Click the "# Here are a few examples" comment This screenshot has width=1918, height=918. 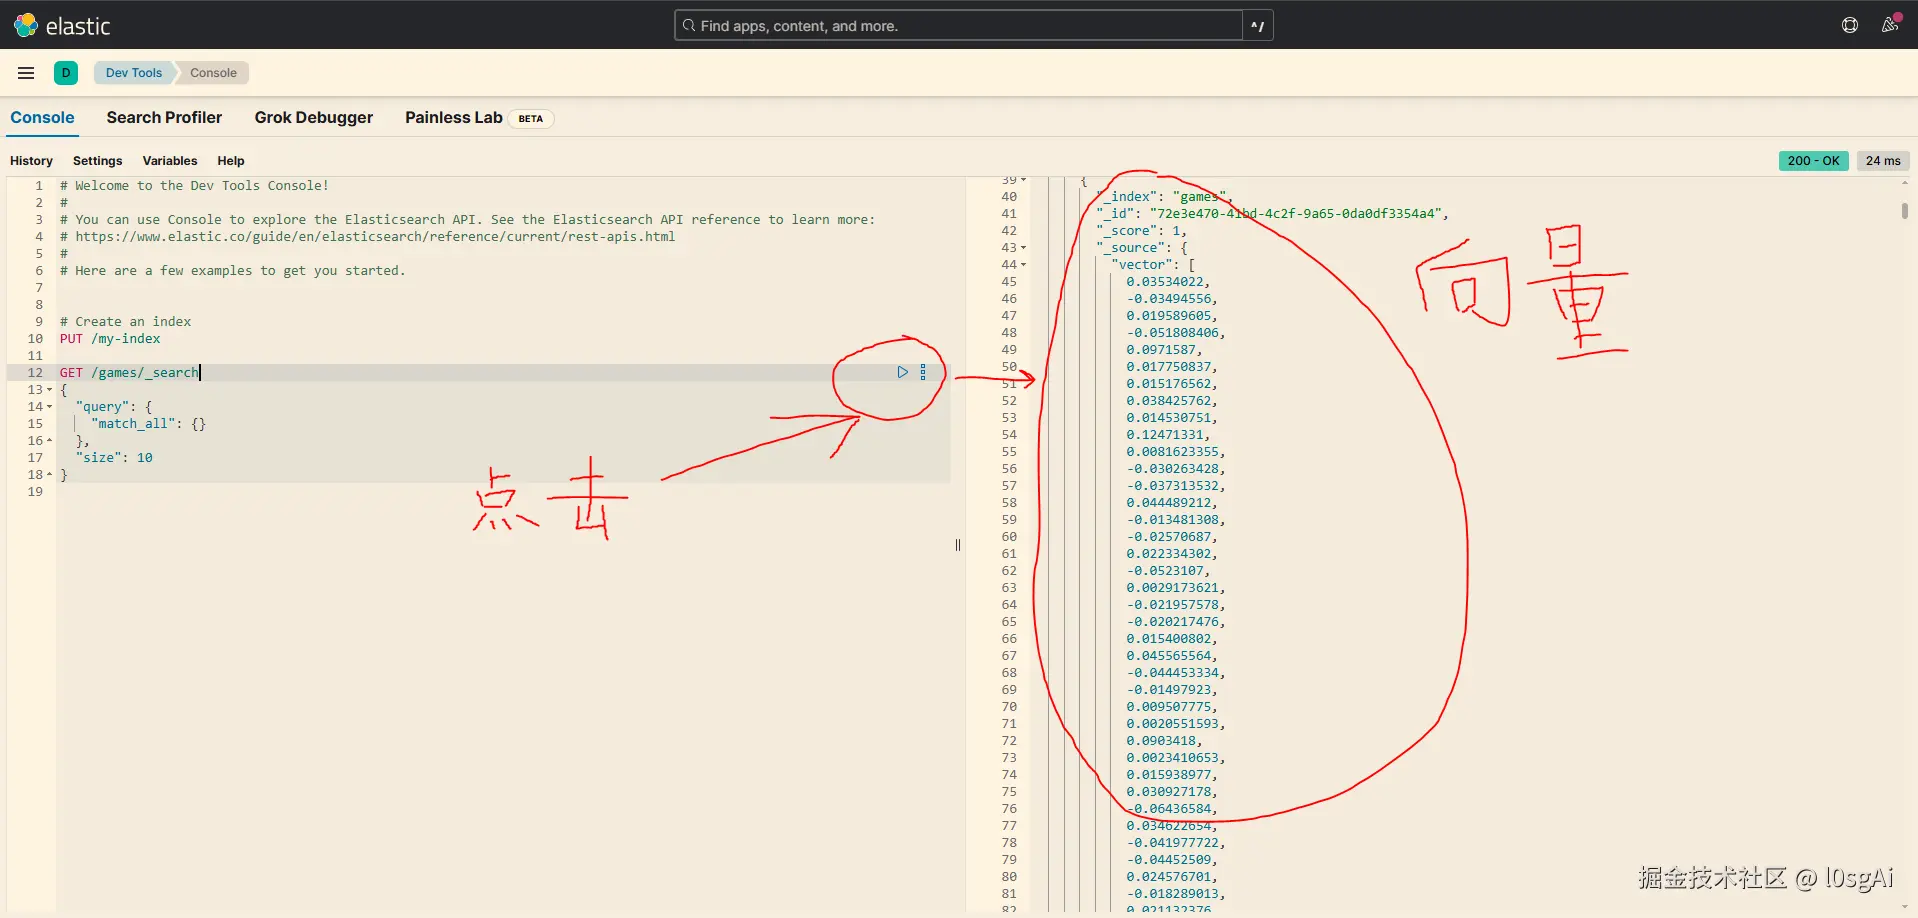(232, 271)
